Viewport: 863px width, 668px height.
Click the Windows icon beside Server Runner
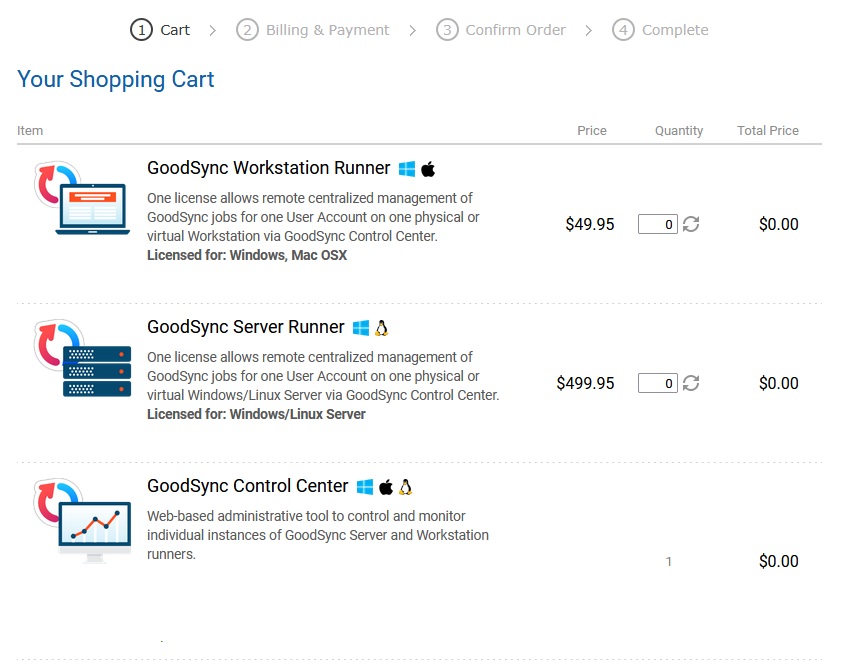click(361, 328)
